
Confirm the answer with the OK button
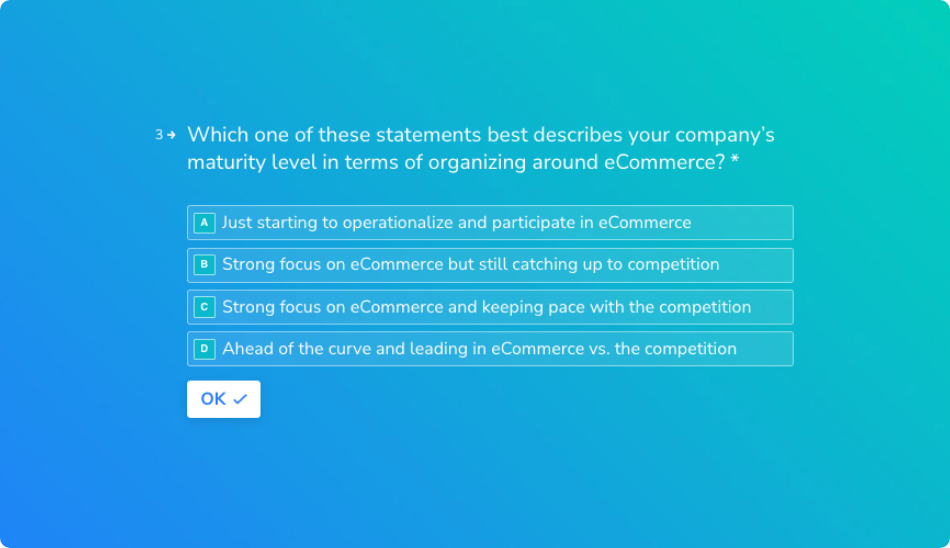[224, 399]
